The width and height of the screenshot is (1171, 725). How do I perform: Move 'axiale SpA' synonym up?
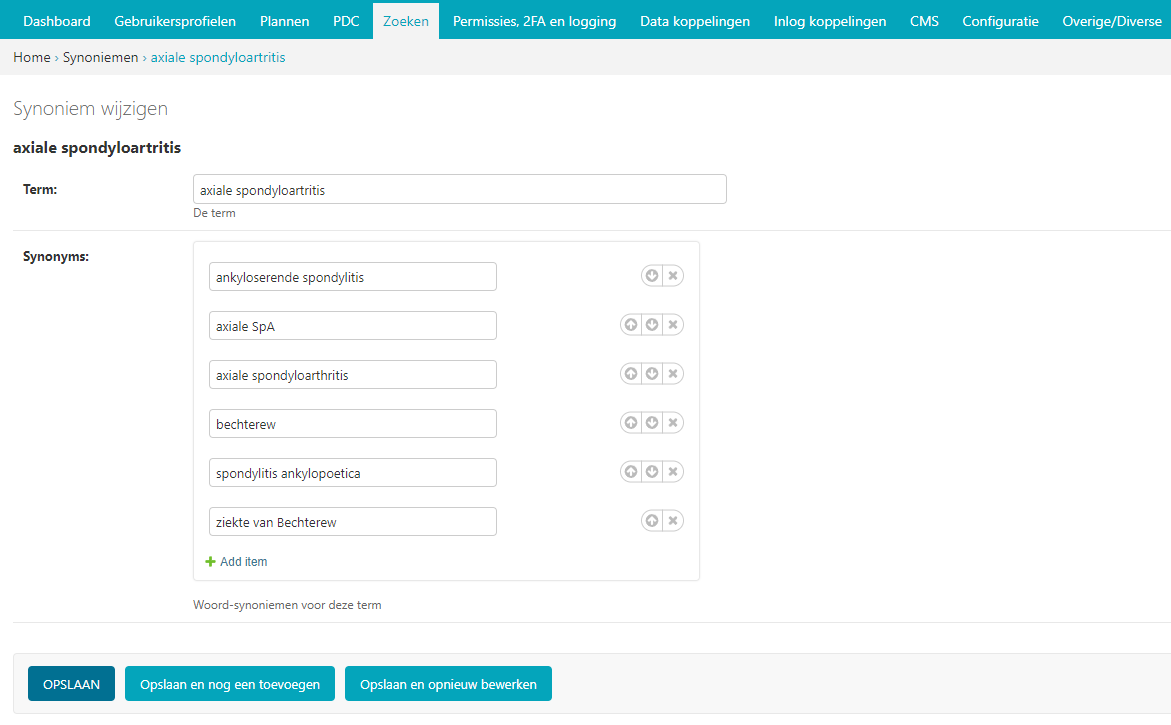[631, 325]
